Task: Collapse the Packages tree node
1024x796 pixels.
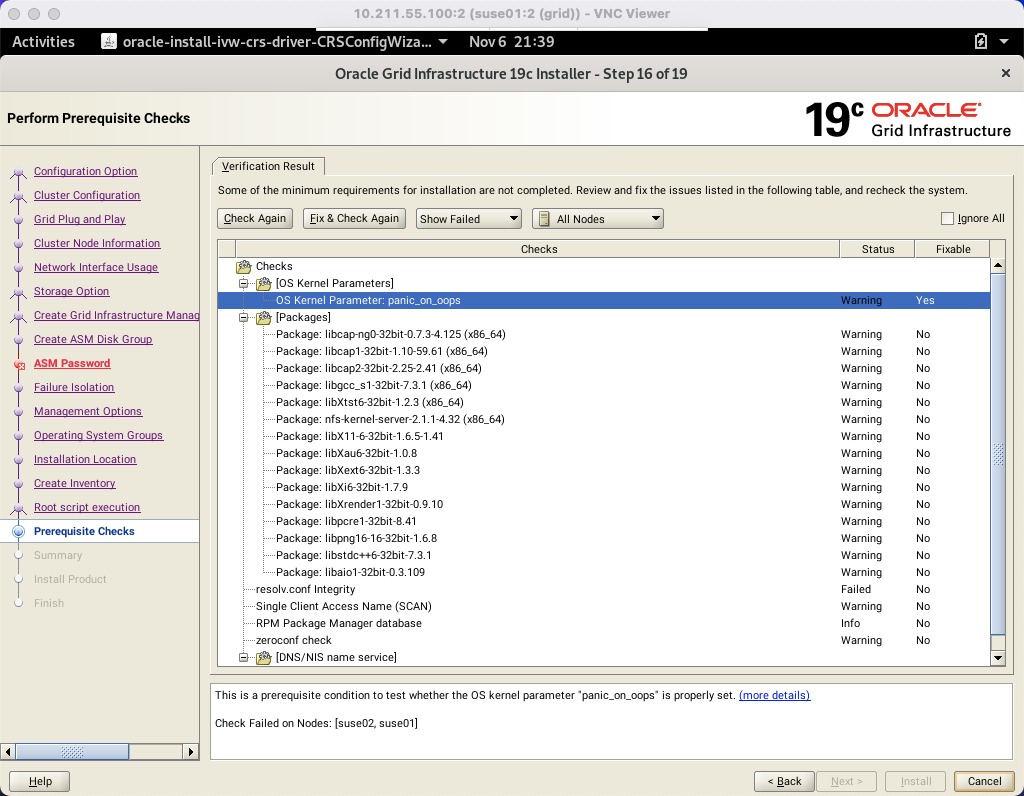Action: (244, 317)
